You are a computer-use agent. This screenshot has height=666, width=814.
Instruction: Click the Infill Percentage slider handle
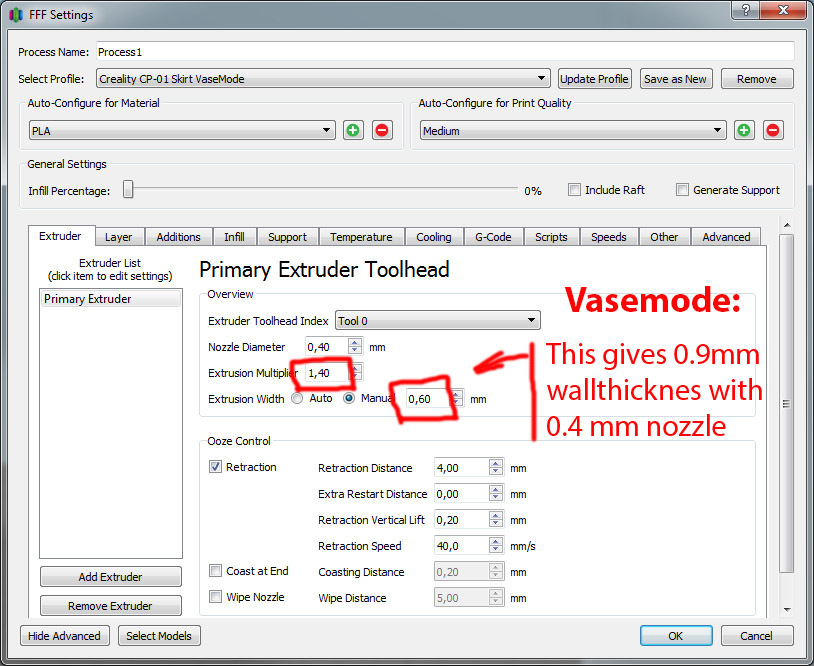(x=128, y=190)
